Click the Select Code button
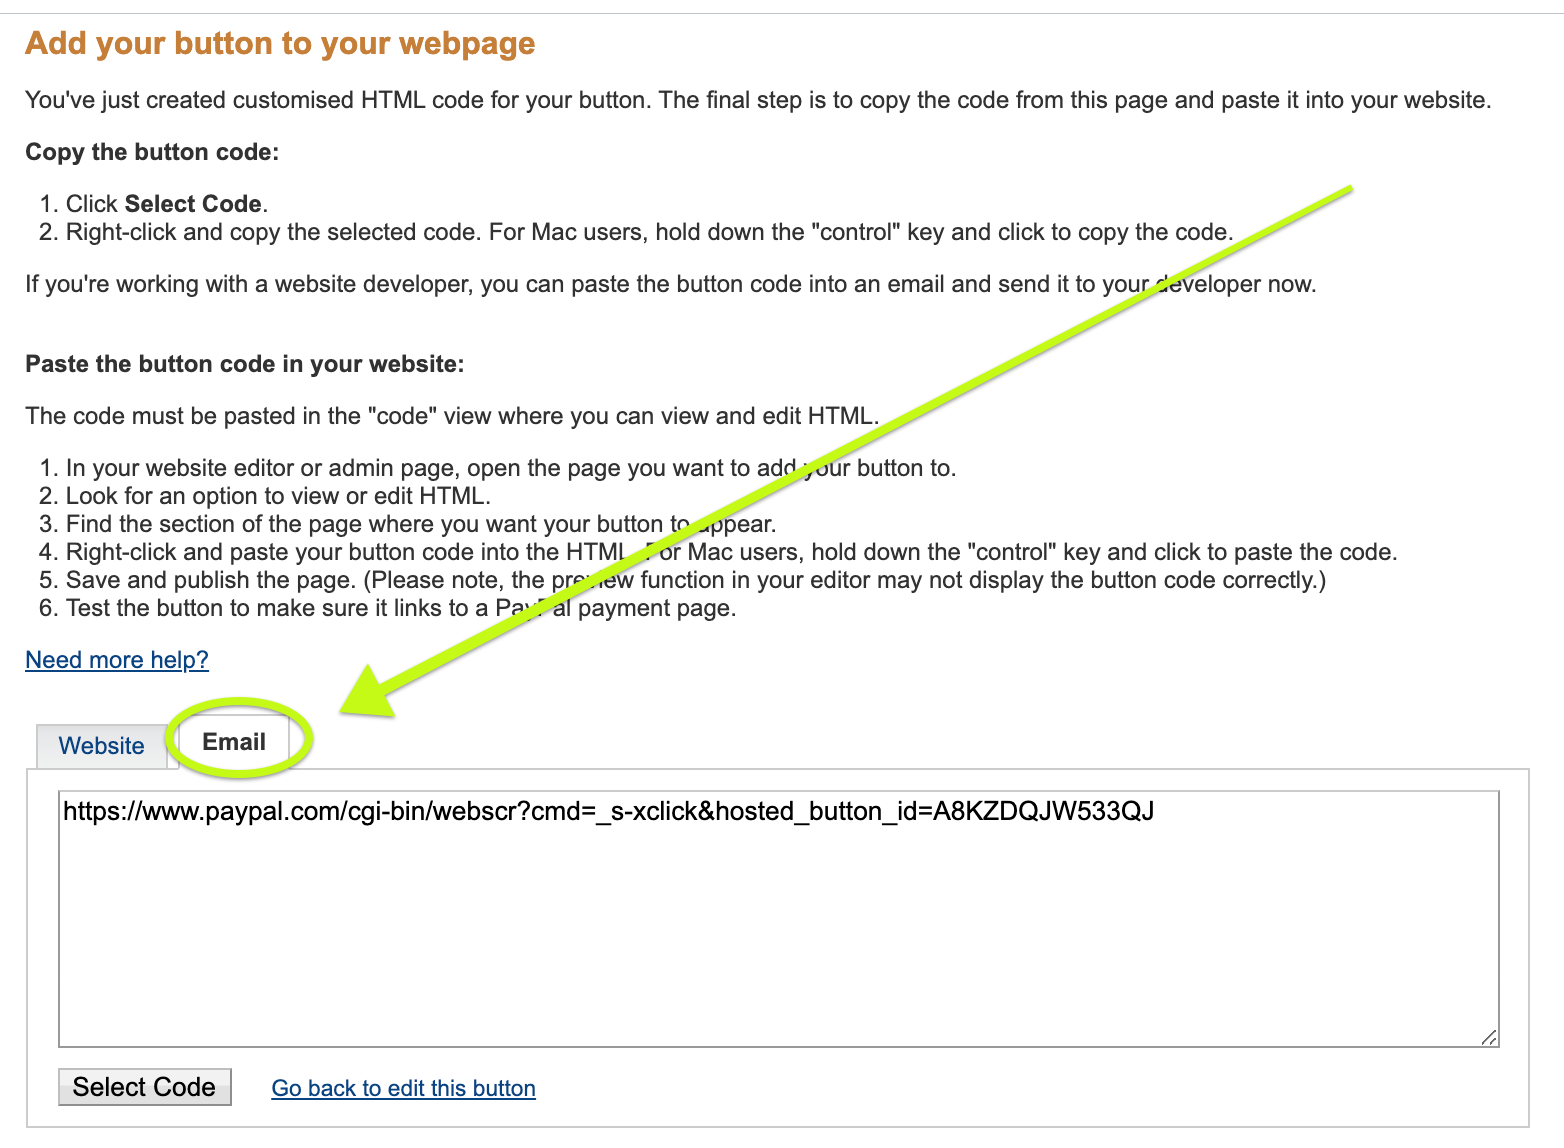 [145, 1087]
